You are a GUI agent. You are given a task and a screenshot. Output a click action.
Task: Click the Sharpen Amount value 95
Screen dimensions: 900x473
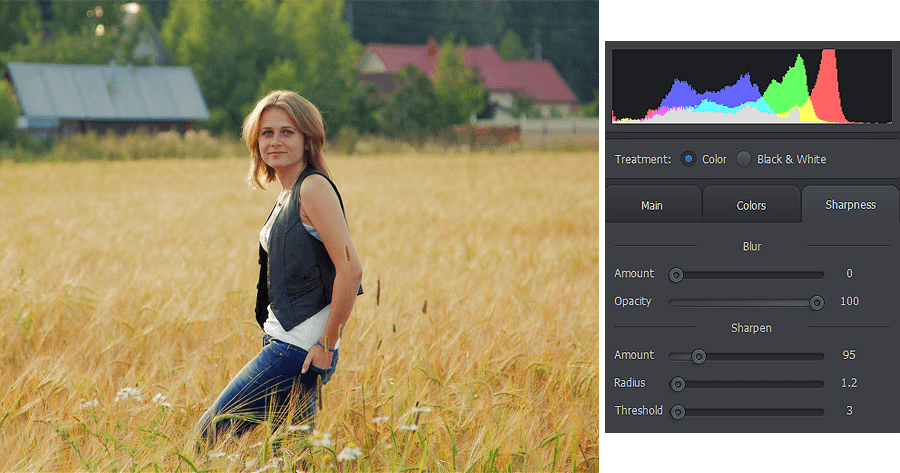(x=849, y=355)
